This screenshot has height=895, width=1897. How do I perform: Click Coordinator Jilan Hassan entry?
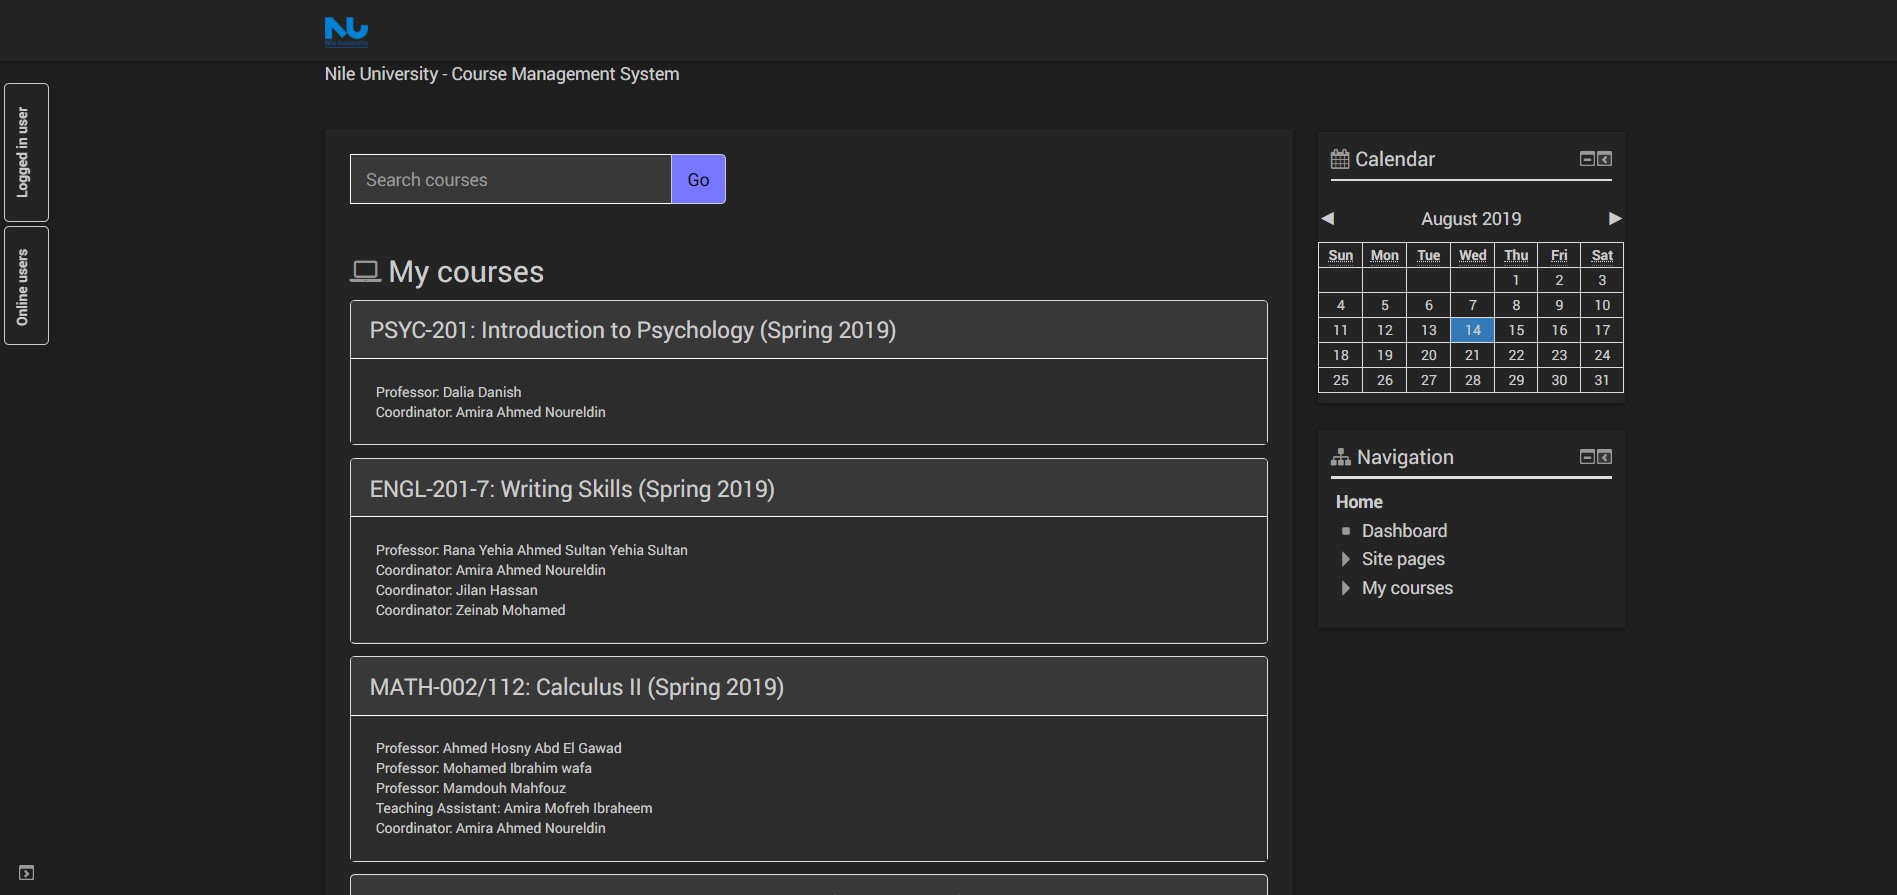click(456, 590)
